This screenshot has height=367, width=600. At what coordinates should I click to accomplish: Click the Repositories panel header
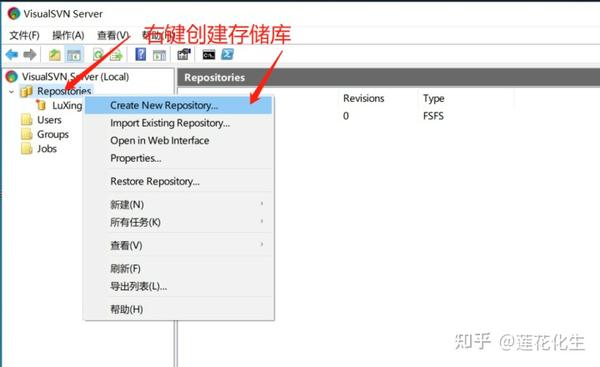389,77
